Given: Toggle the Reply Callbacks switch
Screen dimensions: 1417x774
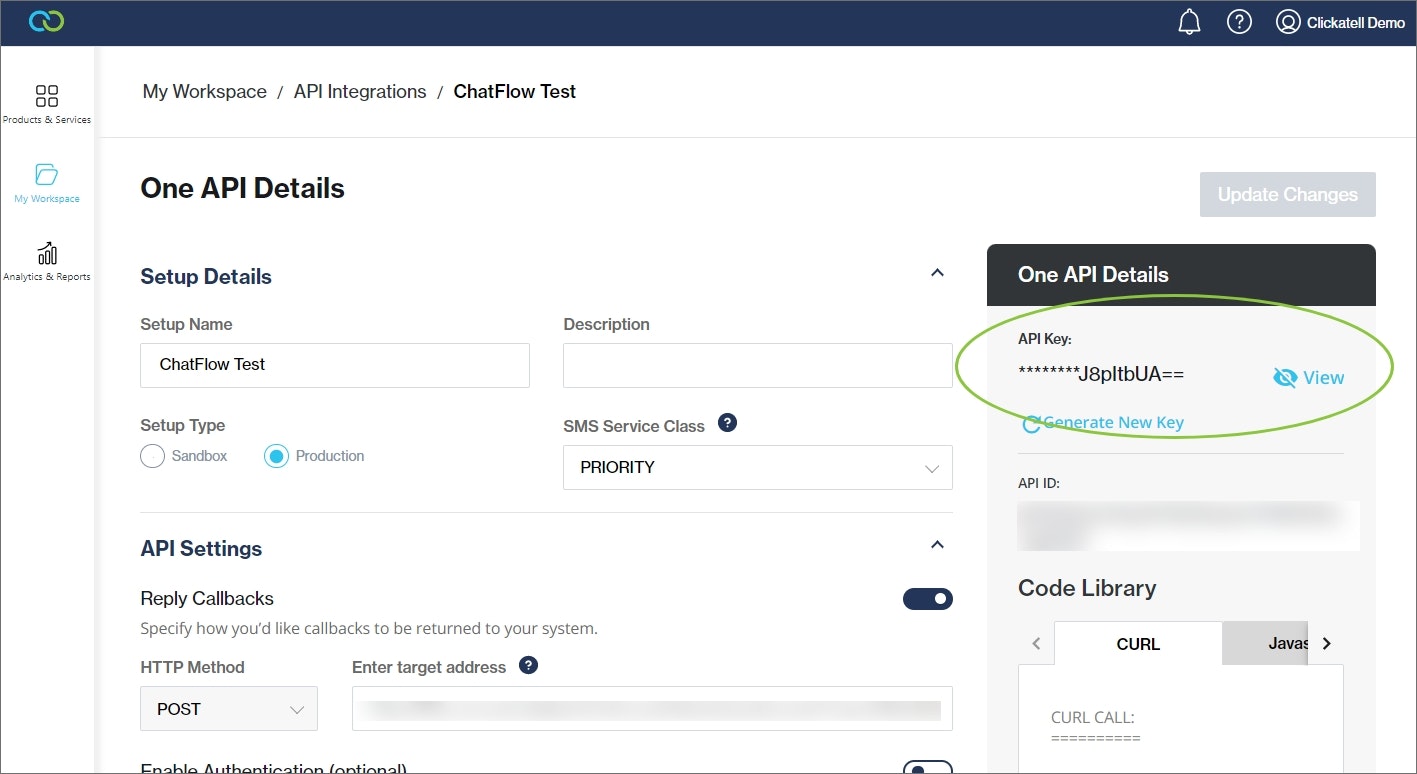Looking at the screenshot, I should [x=927, y=599].
